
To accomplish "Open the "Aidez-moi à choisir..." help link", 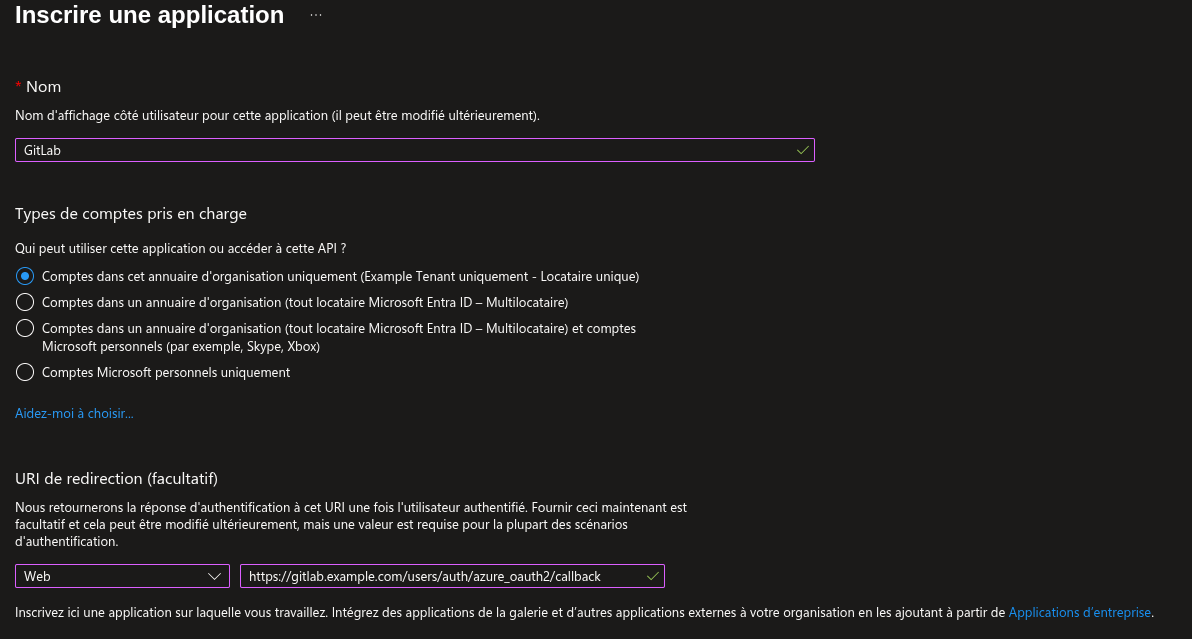I will (x=74, y=413).
